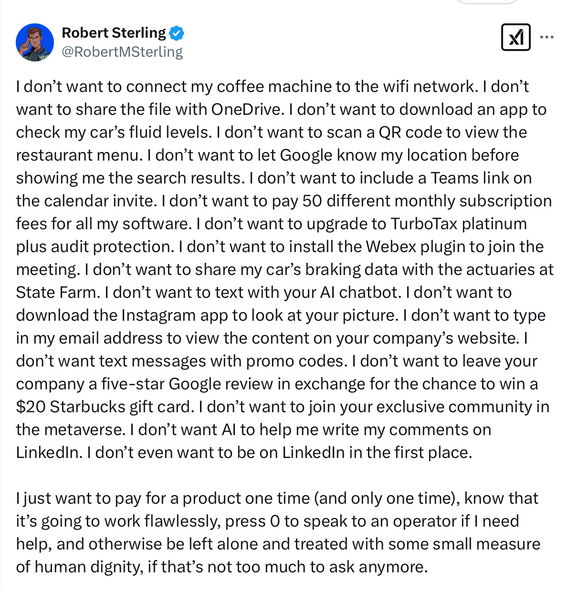Click the final paragraph starting 'I just want'

[278, 532]
